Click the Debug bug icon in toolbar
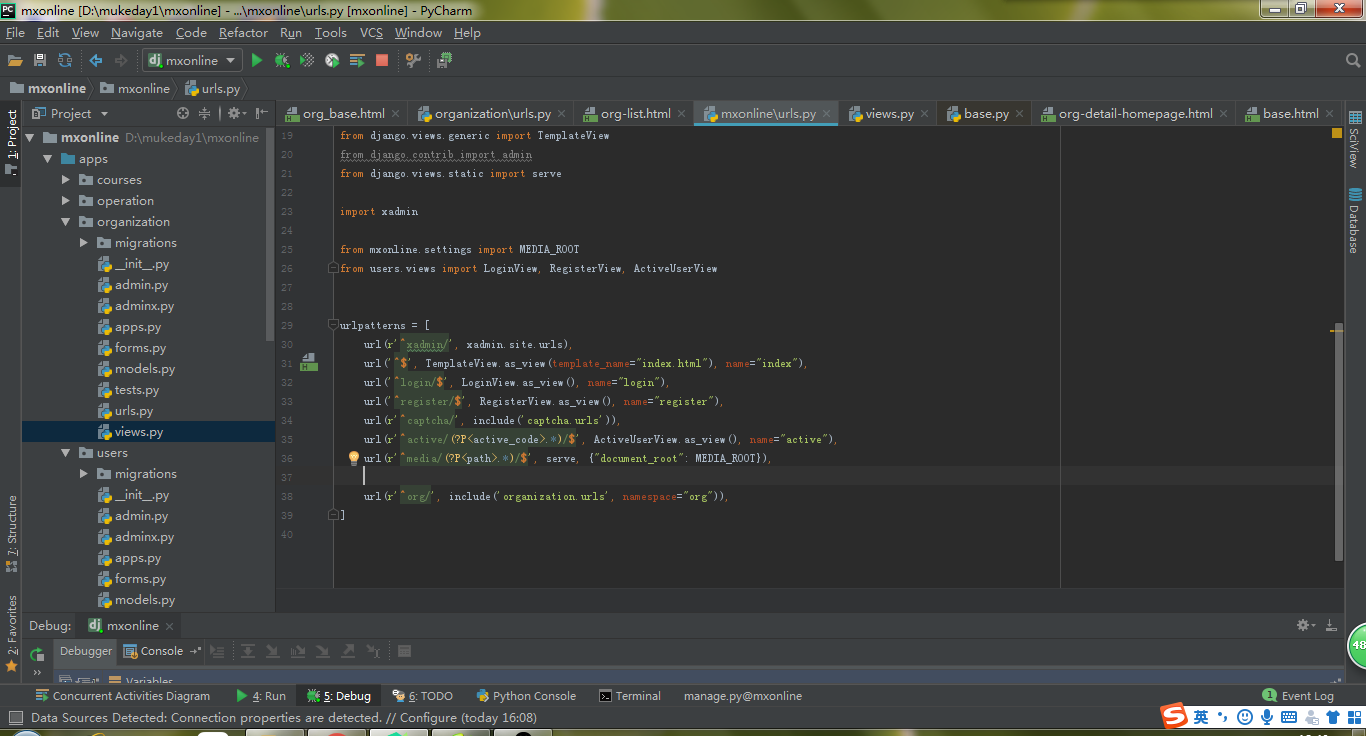 (x=282, y=61)
